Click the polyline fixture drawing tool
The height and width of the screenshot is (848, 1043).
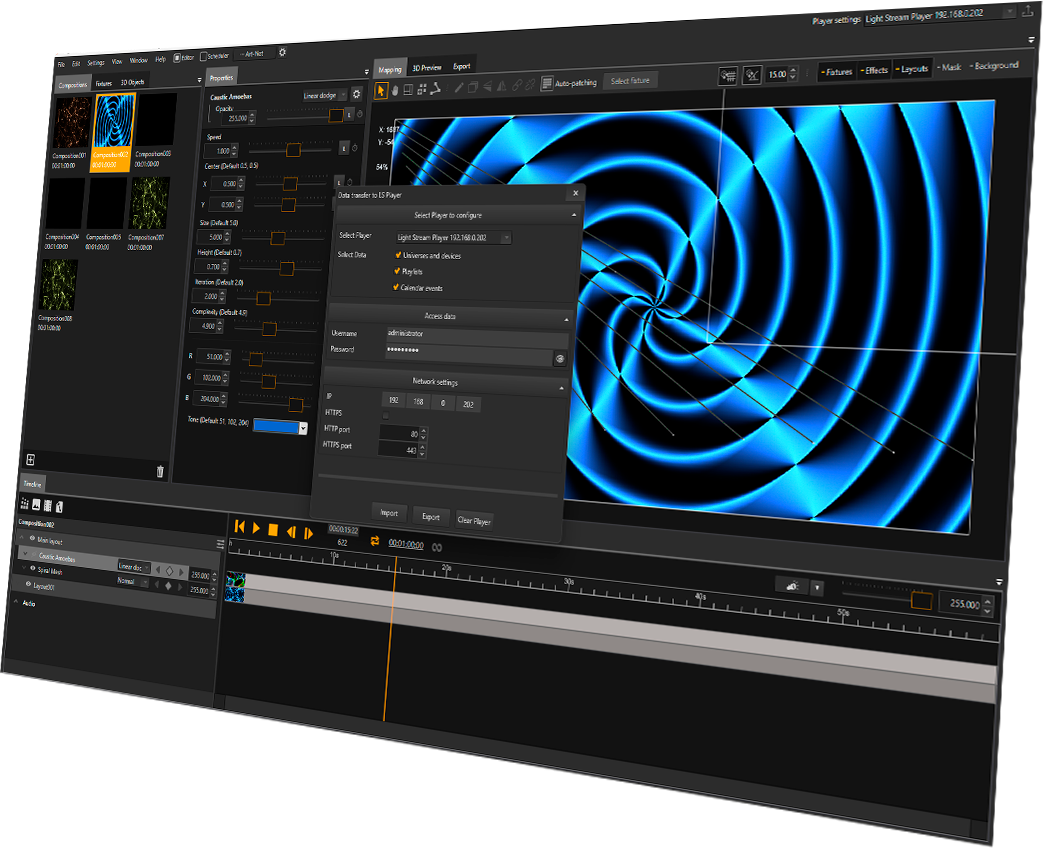pos(435,88)
